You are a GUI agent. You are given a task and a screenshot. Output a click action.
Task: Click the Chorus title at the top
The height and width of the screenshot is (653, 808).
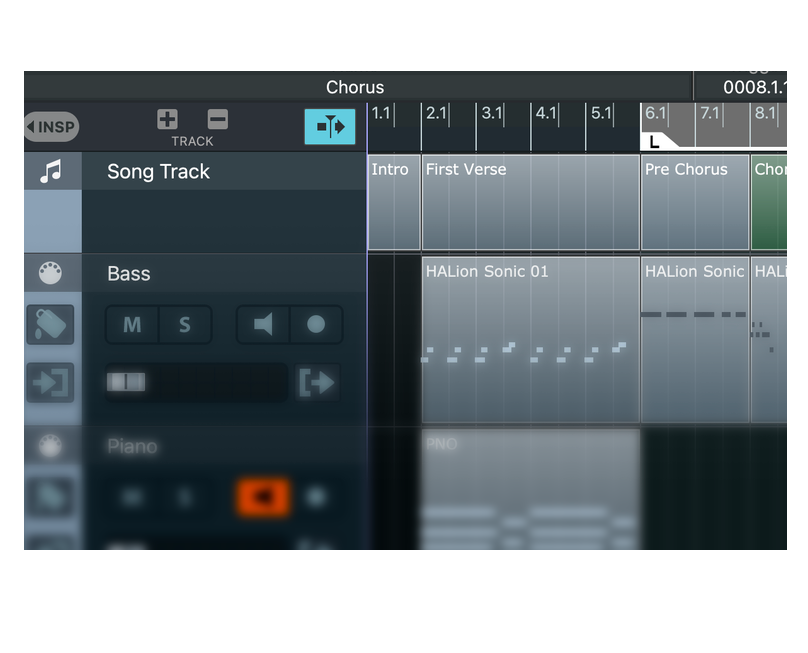pos(355,87)
